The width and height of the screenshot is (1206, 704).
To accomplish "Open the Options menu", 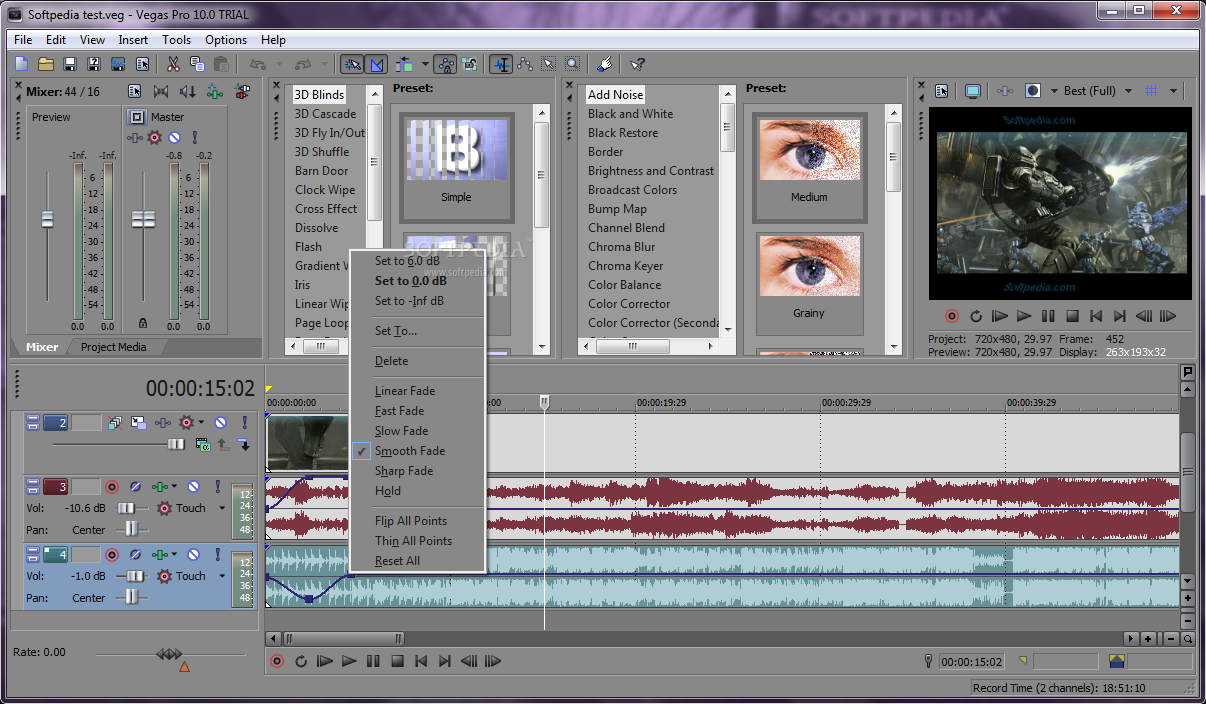I will coord(225,40).
